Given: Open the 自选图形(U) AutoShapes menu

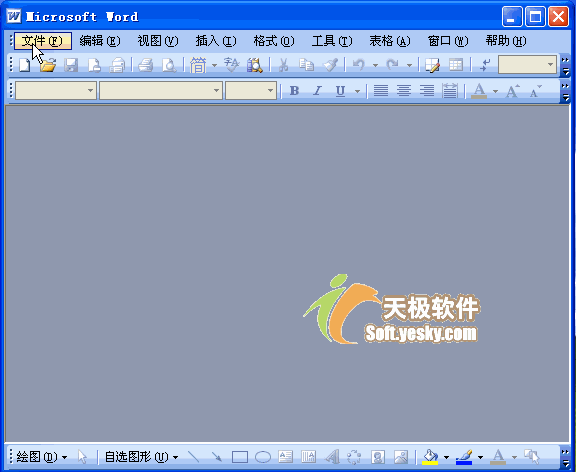Looking at the screenshot, I should pos(141,457).
